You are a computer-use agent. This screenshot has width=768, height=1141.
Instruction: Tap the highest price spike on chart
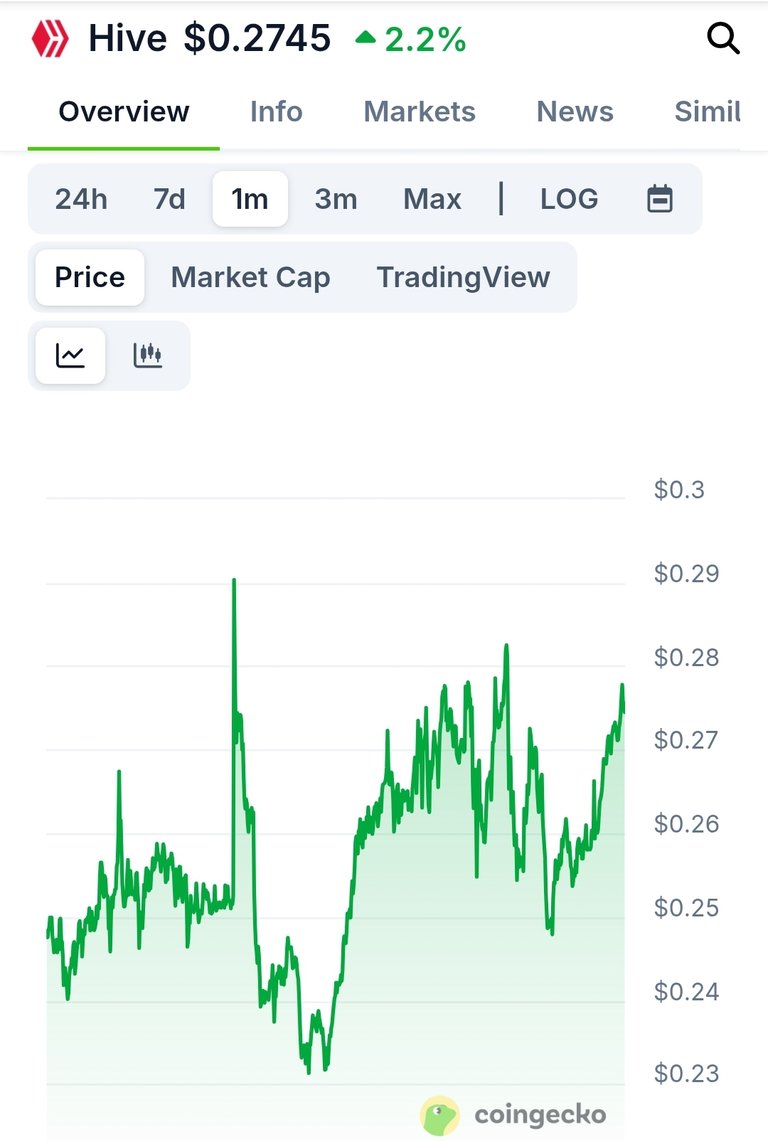click(x=234, y=580)
